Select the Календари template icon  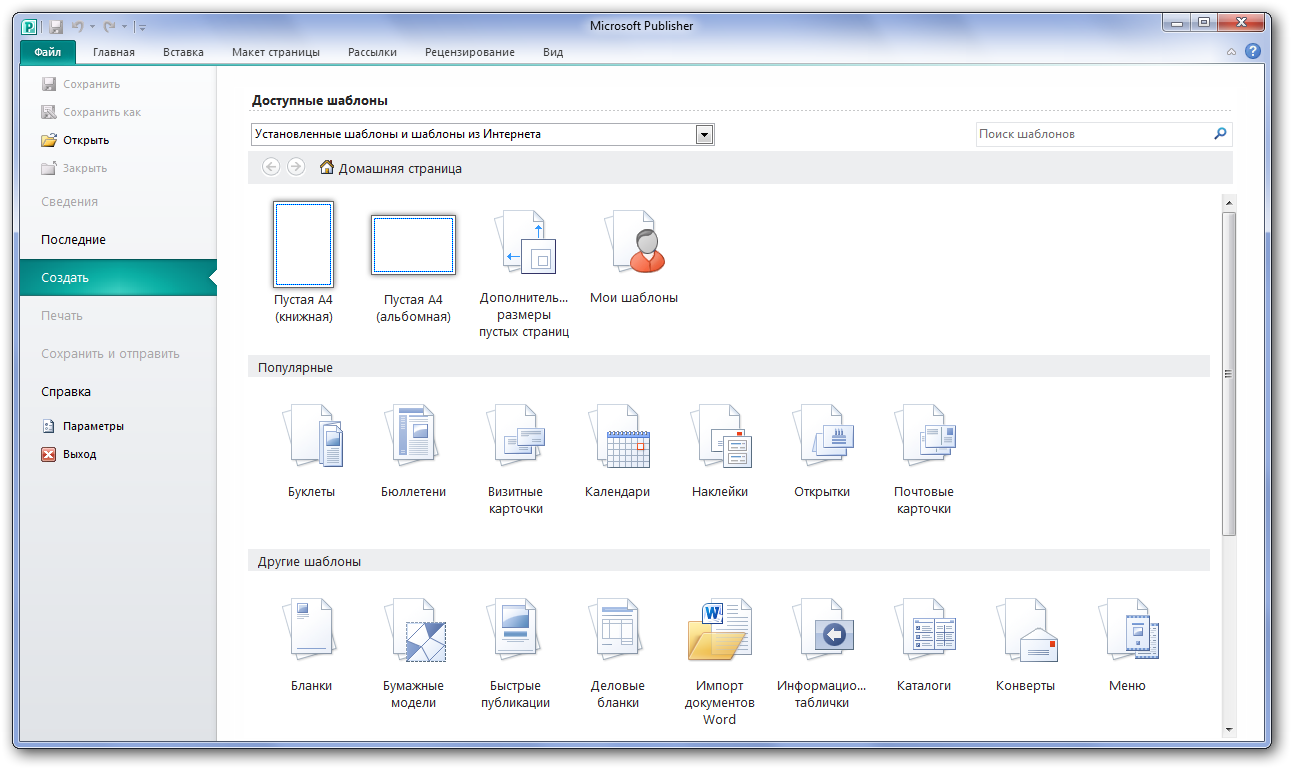[x=617, y=437]
